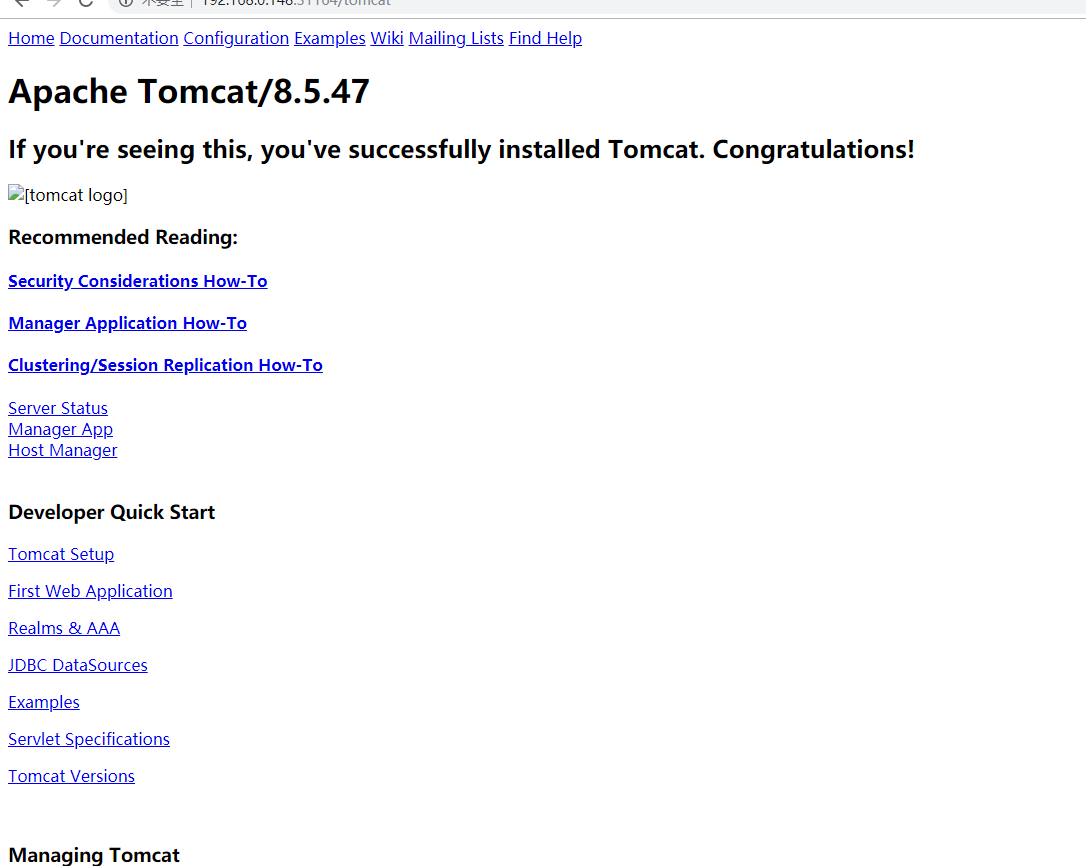Click the Apache Tomcat/8.5.47 heading
1086x866 pixels.
pyautogui.click(x=189, y=91)
